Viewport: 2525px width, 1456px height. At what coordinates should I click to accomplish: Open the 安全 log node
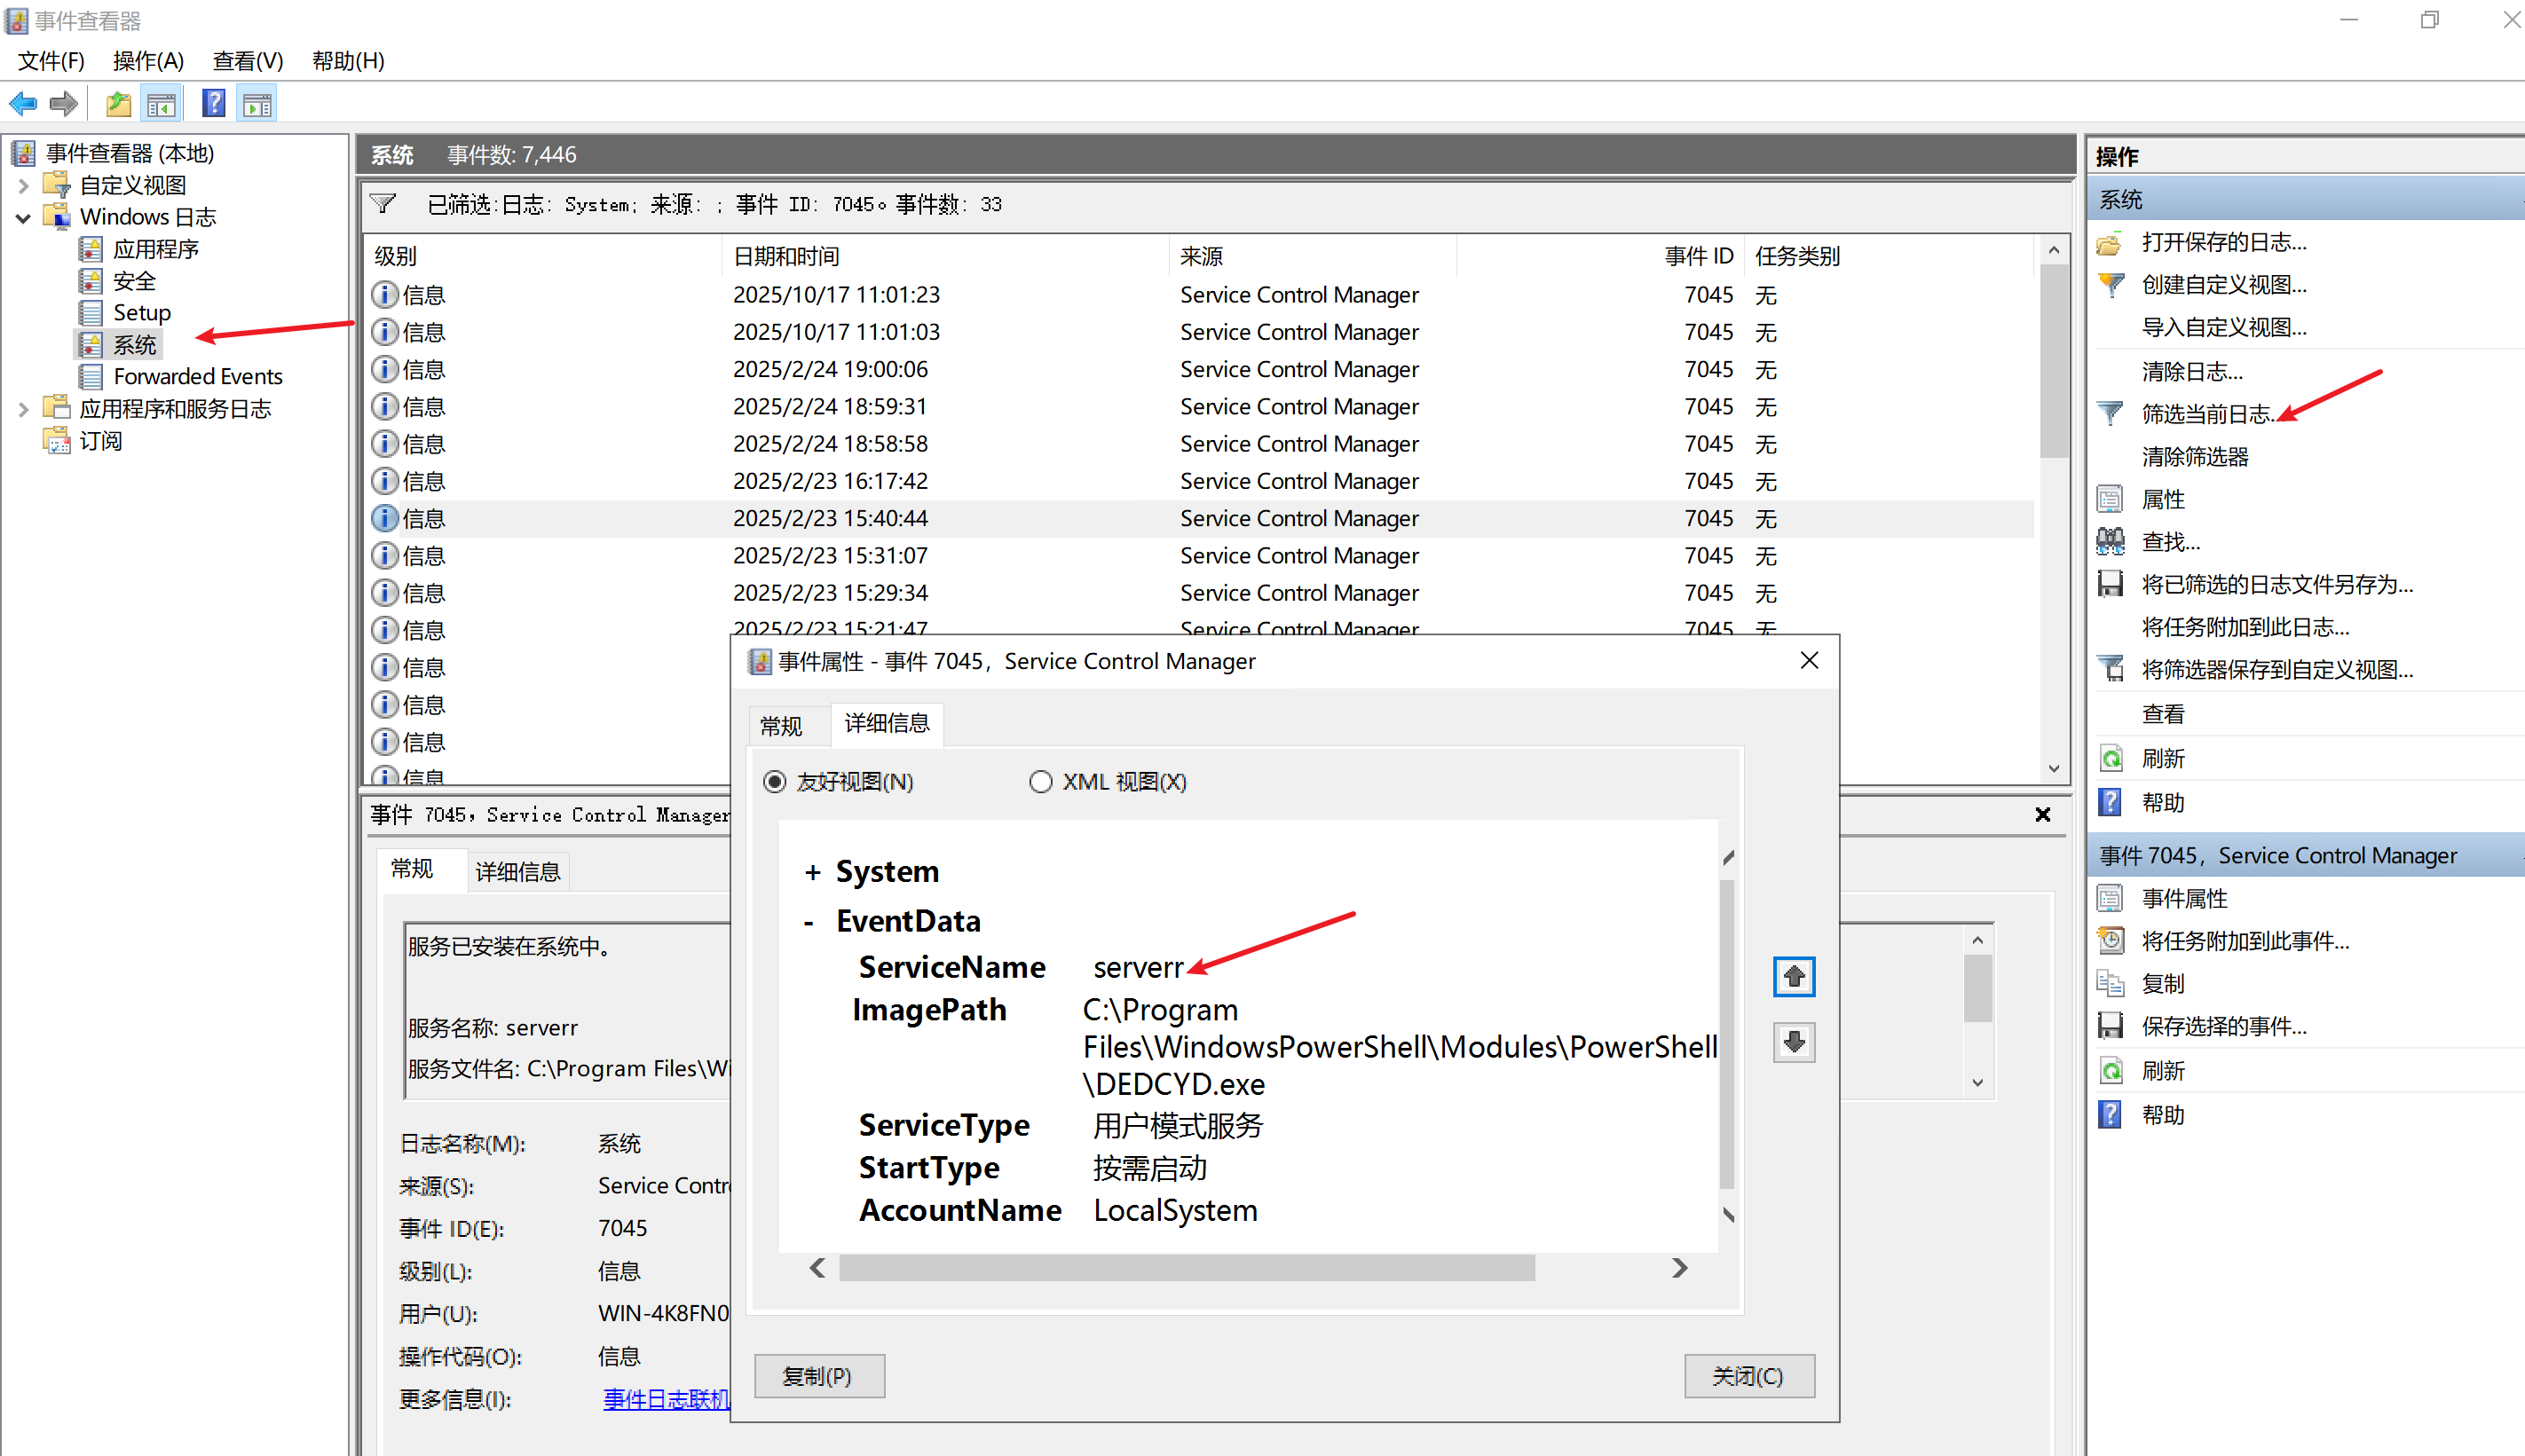(134, 281)
